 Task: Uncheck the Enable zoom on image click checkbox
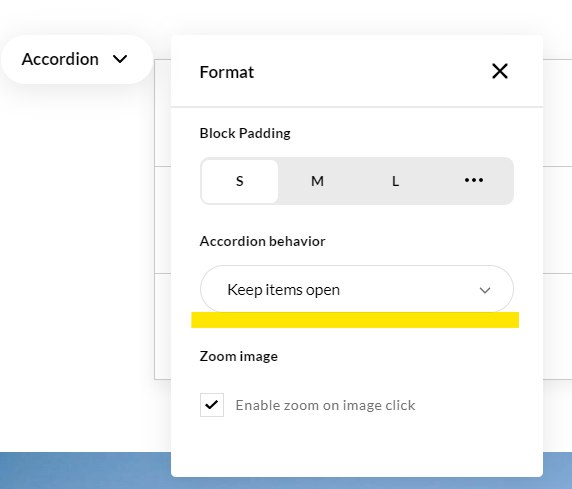point(212,405)
